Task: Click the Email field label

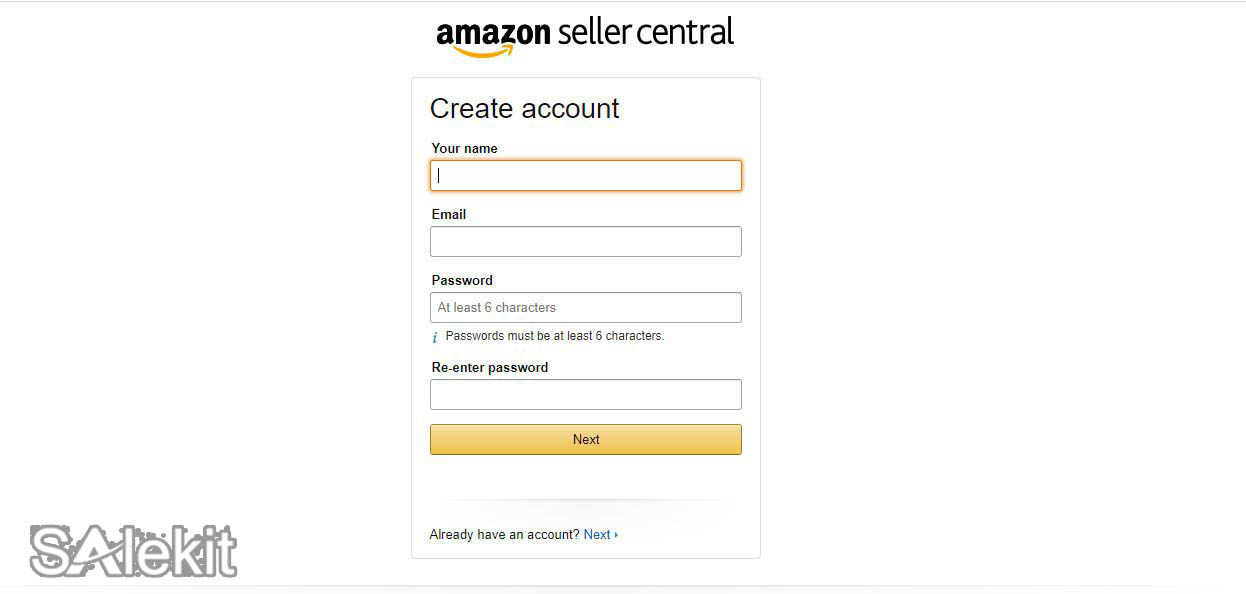Action: [448, 214]
